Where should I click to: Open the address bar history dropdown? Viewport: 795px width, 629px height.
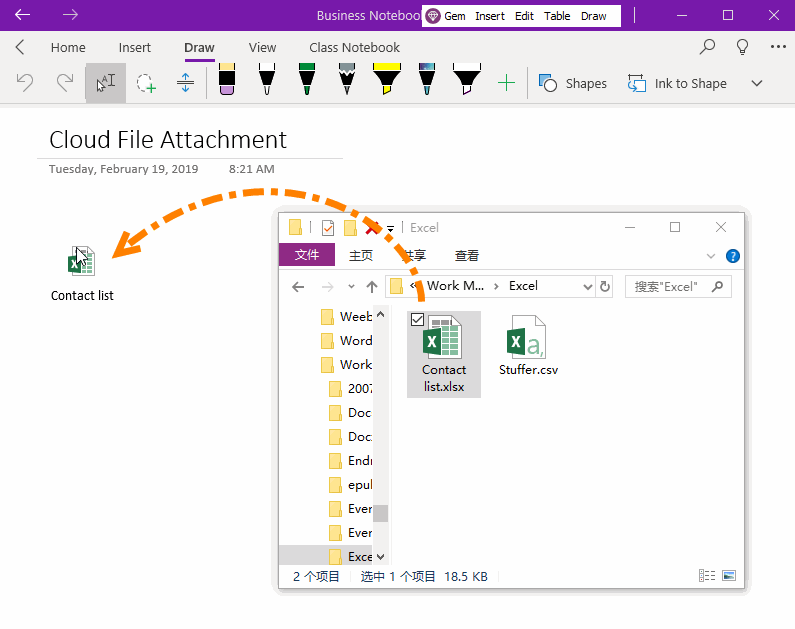point(588,287)
